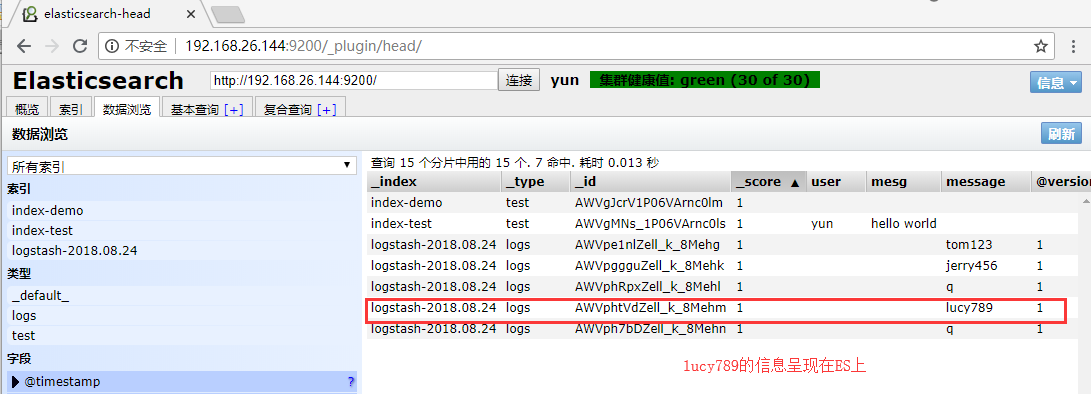Sort by the _type column header

(x=536, y=182)
